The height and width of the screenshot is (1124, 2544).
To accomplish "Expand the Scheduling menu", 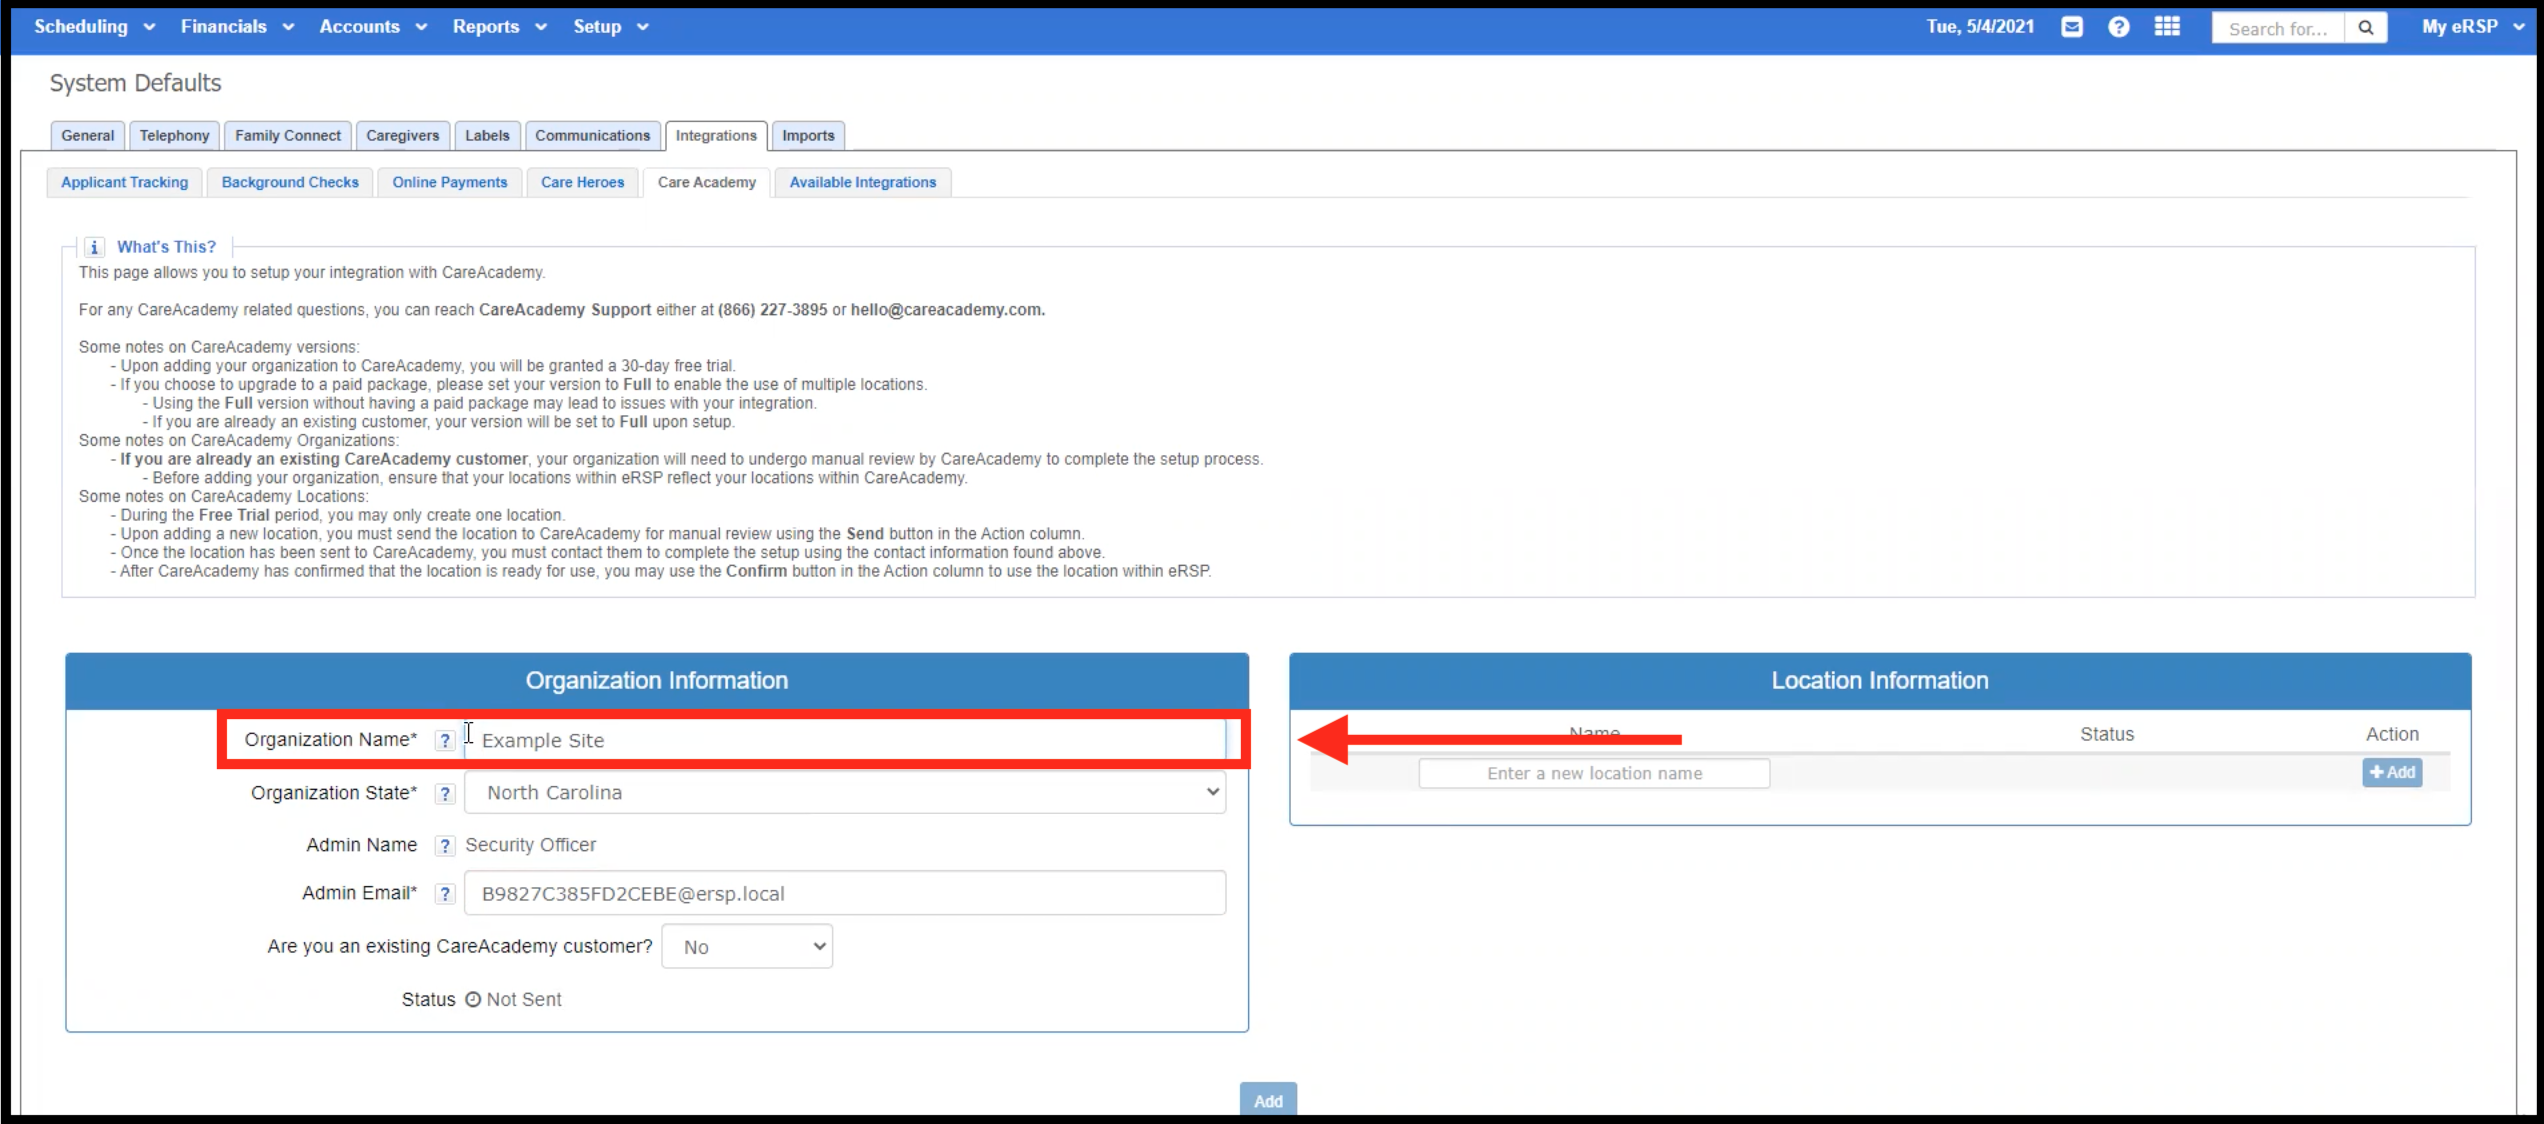I will [x=95, y=27].
